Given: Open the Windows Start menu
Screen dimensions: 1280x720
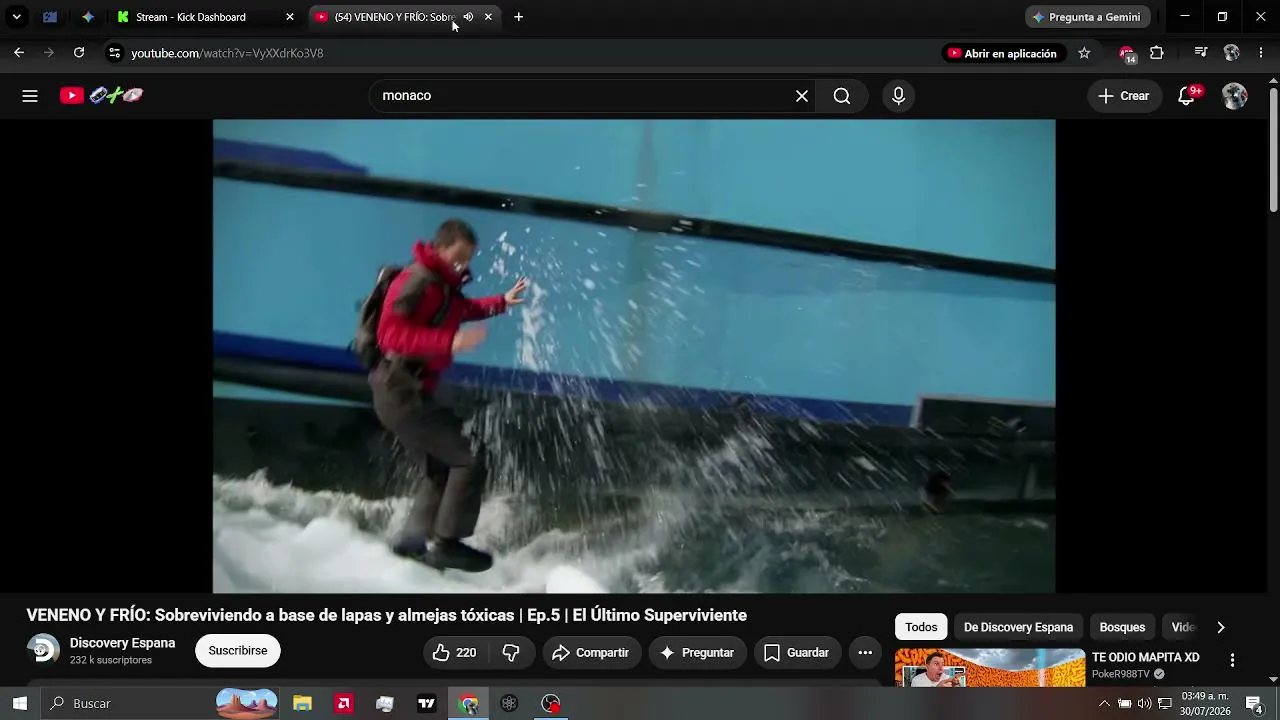Looking at the screenshot, I should tap(20, 704).
